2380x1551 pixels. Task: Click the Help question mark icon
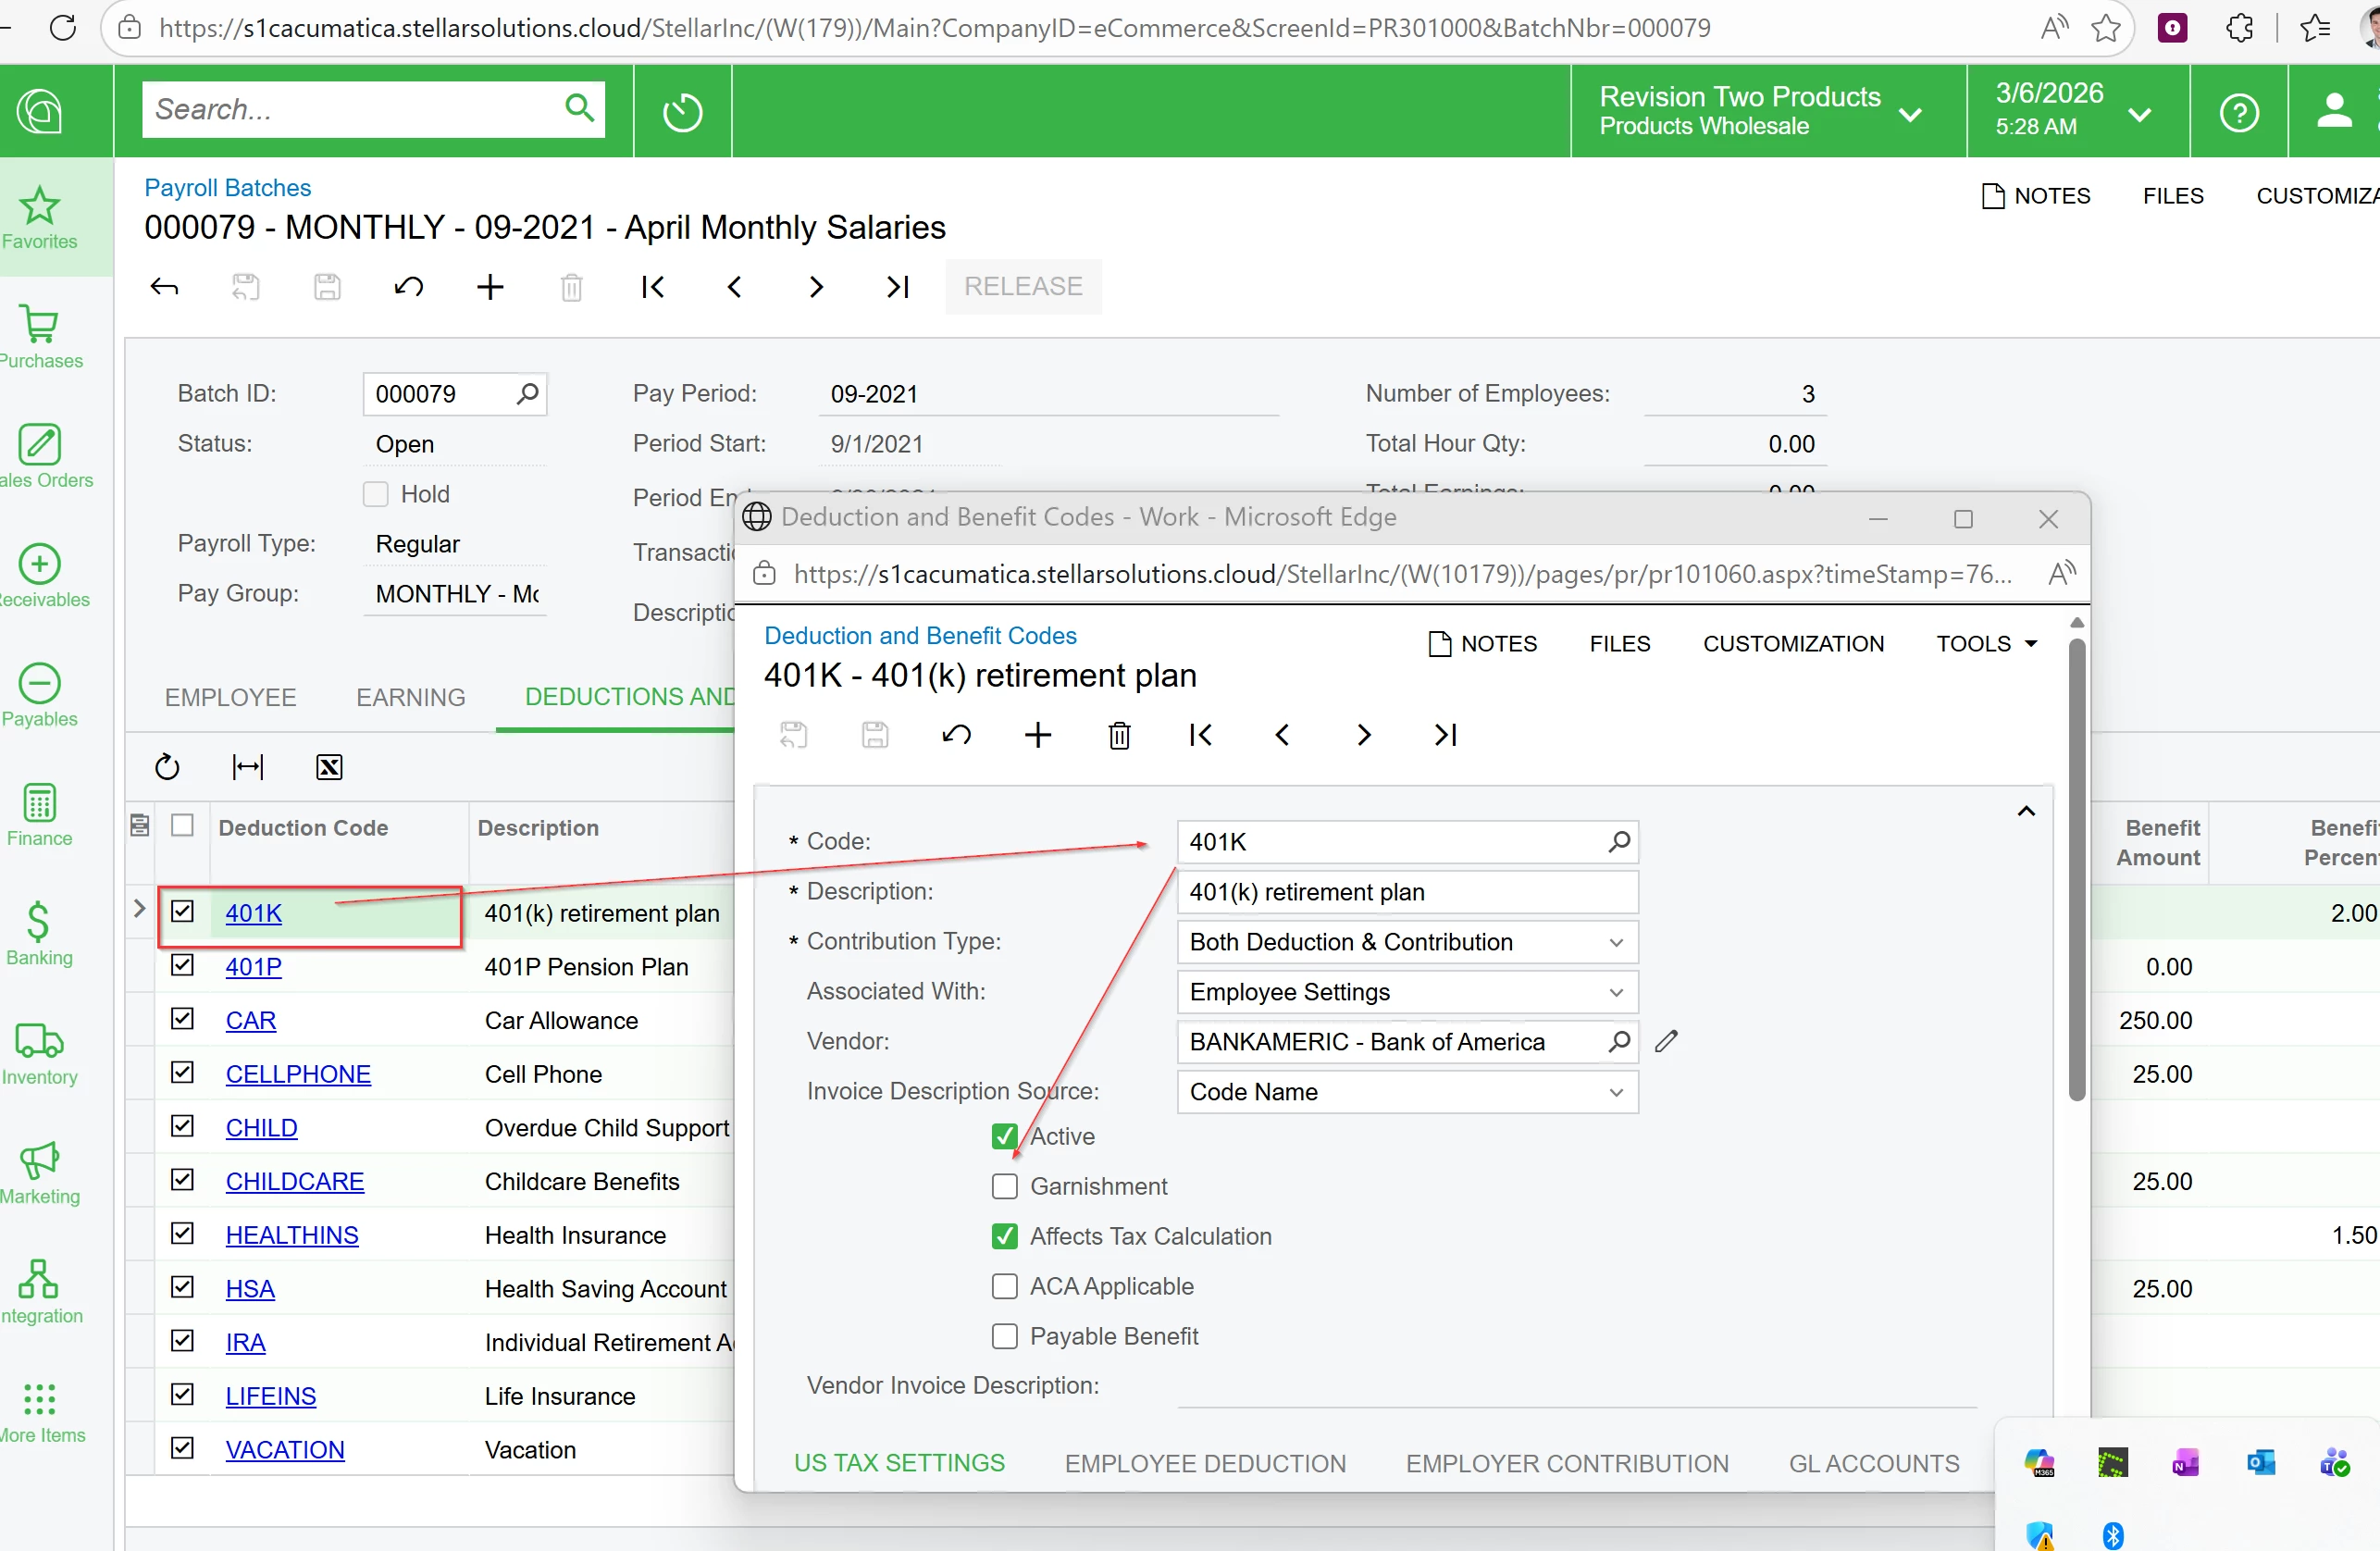point(2238,112)
